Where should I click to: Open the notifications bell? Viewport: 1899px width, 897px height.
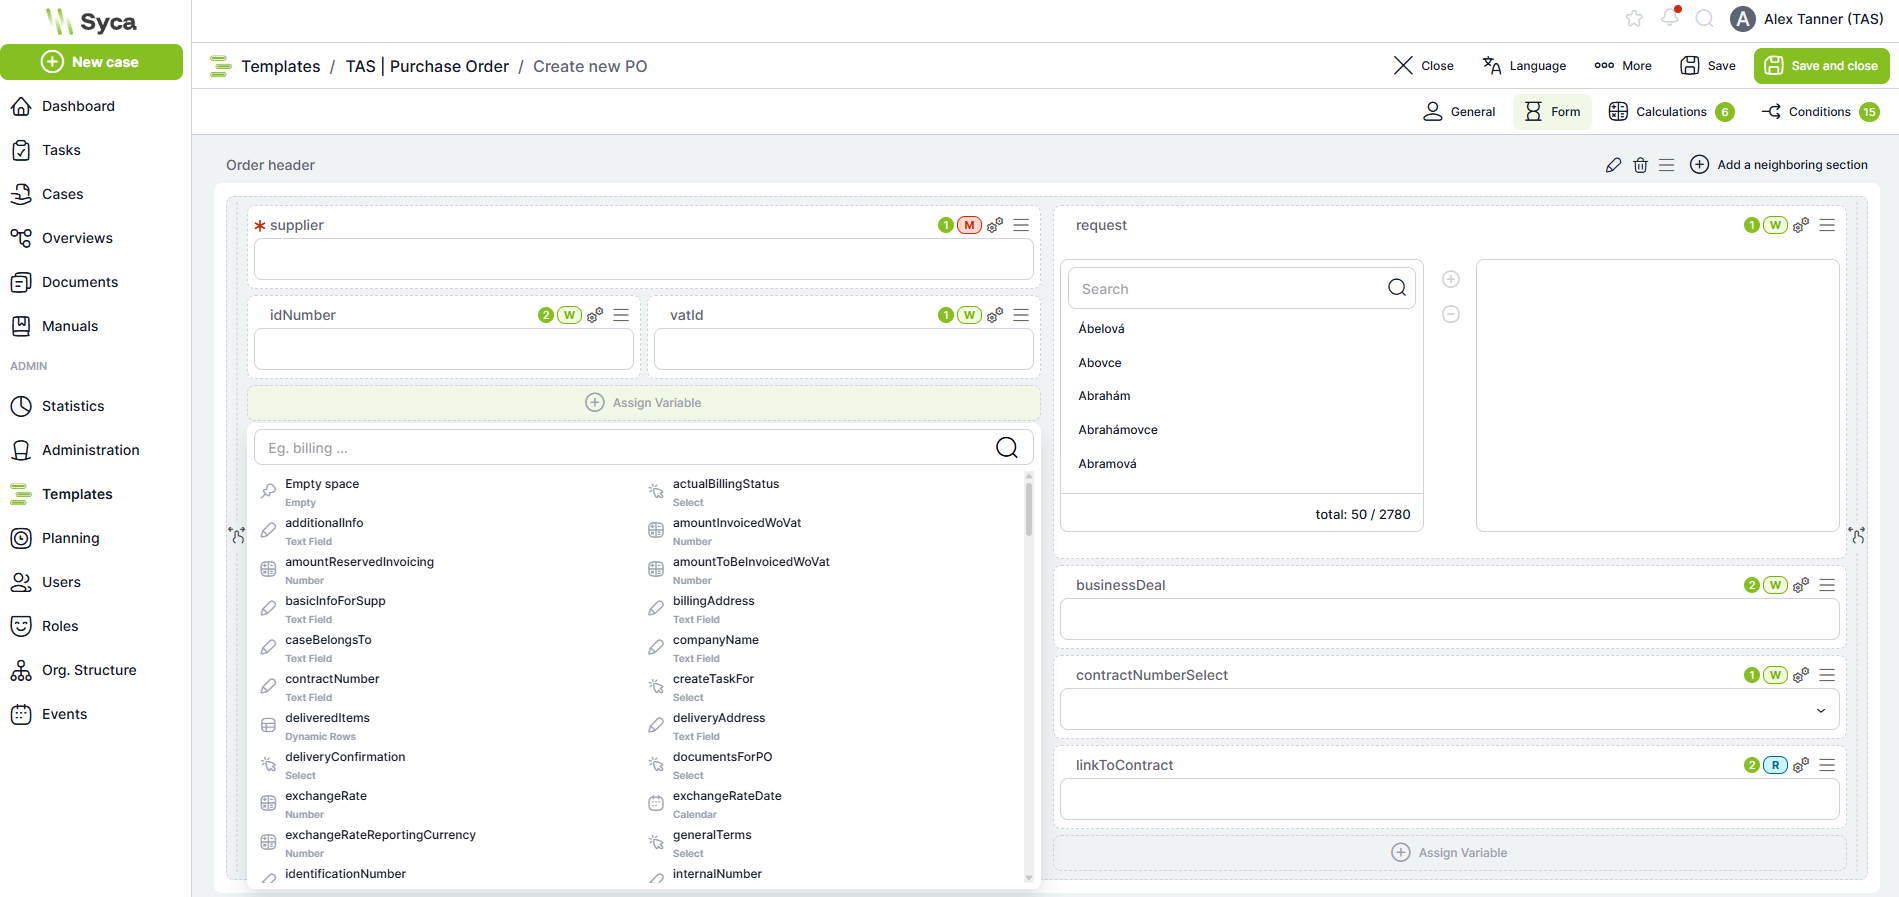1669,18
